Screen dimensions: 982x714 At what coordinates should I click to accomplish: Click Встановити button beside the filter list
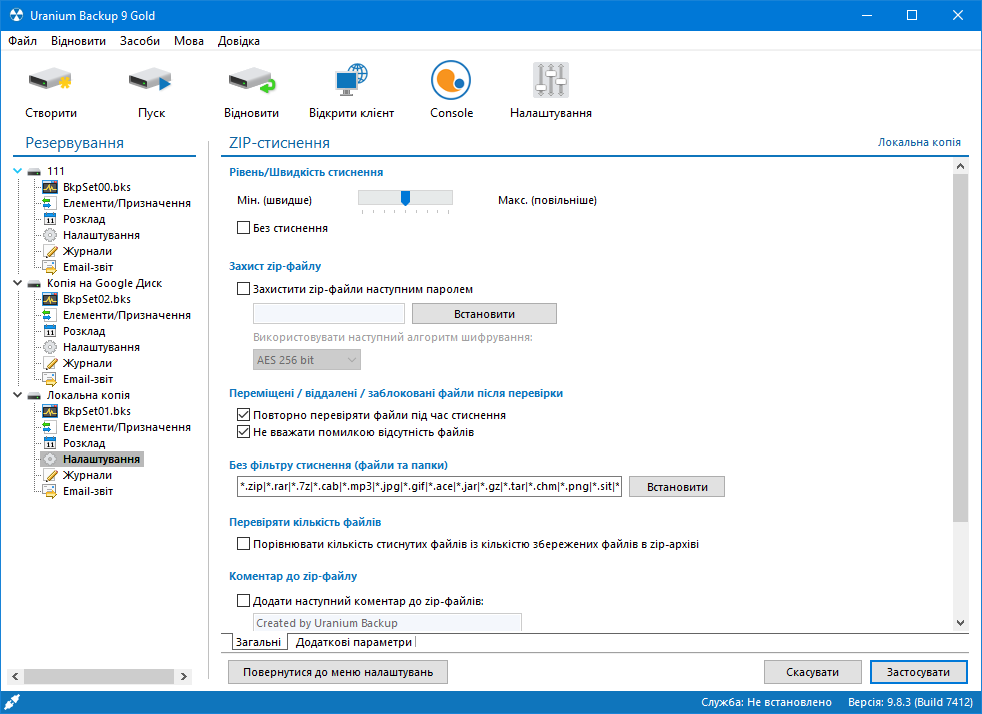click(677, 487)
